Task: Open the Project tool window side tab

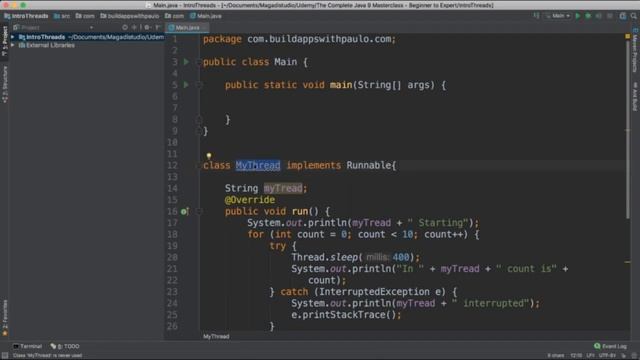Action: [x=4, y=41]
